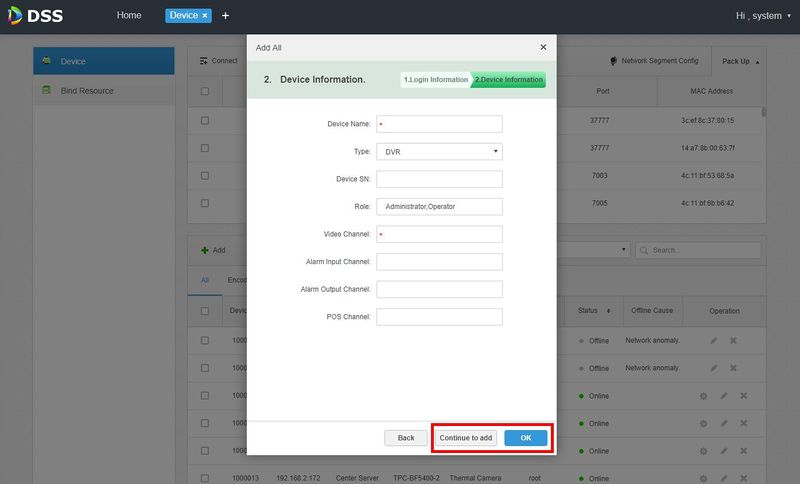Screen dimensions: 800x484
Task: Delete the second Online device x icon
Action: click(x=744, y=423)
